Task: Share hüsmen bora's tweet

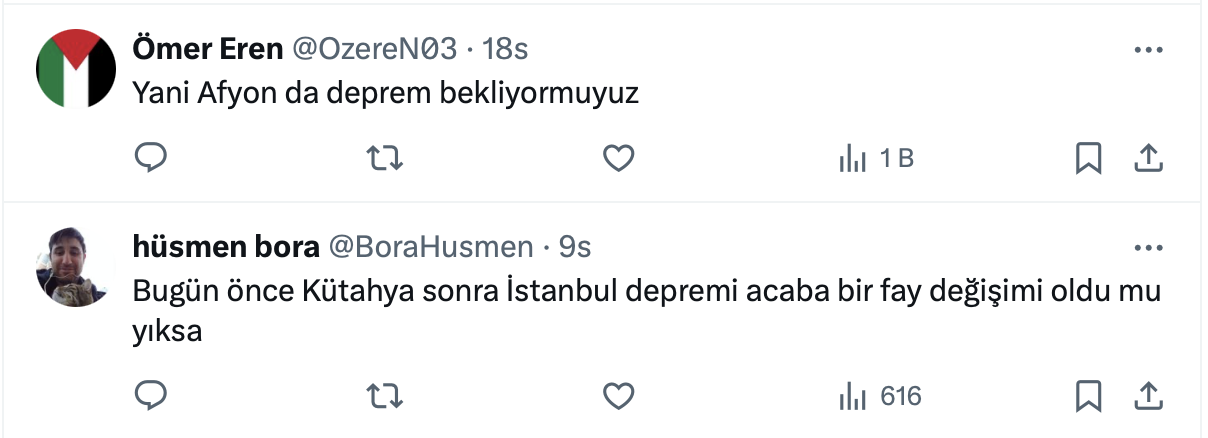Action: click(x=1149, y=396)
